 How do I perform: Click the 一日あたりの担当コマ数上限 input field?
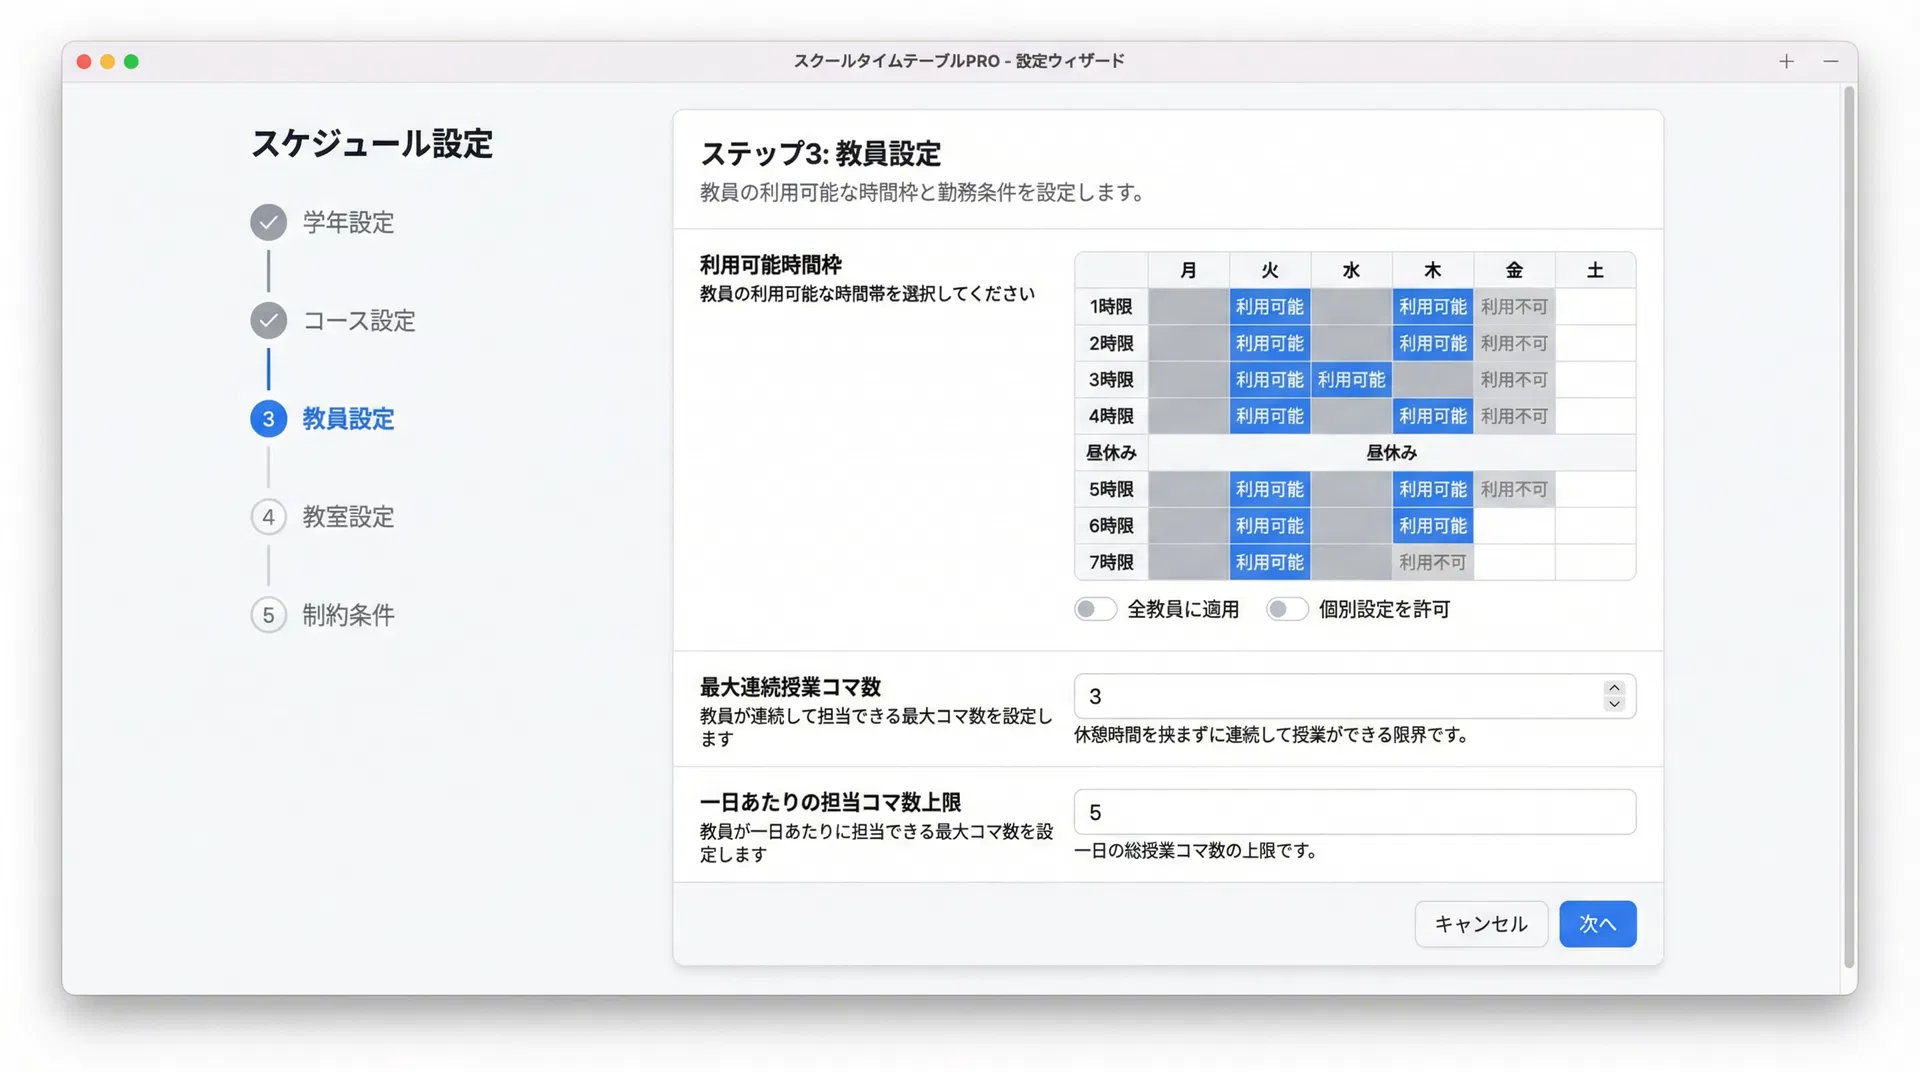tap(1353, 811)
